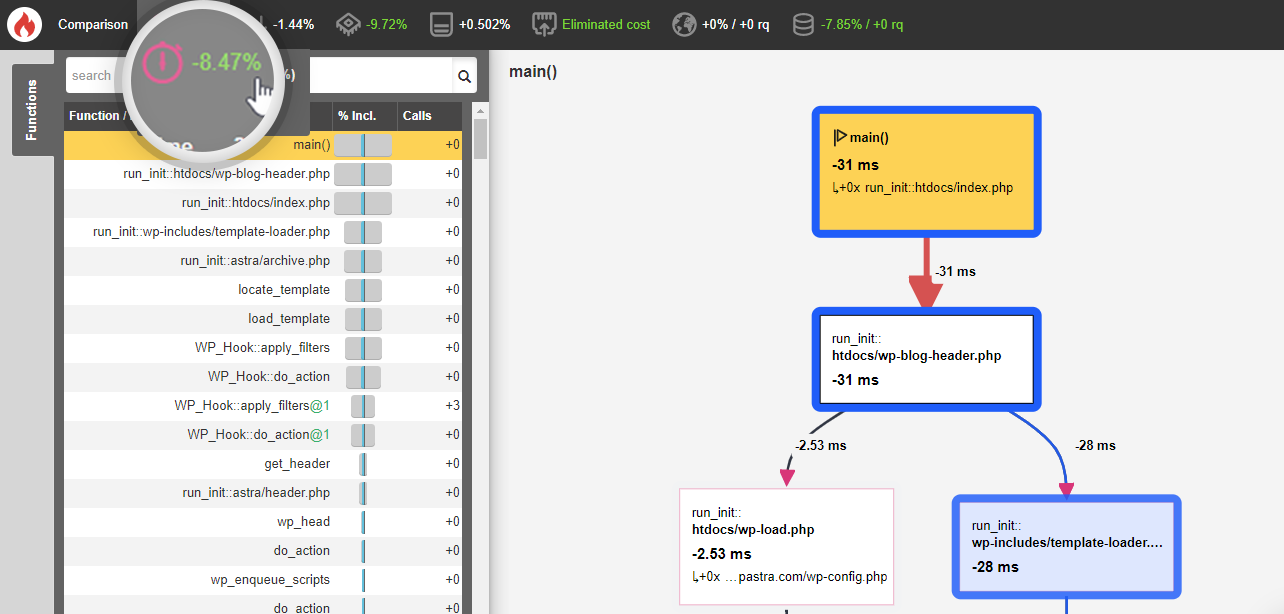
Task: Click the globe HTTP requests icon
Action: click(x=684, y=24)
